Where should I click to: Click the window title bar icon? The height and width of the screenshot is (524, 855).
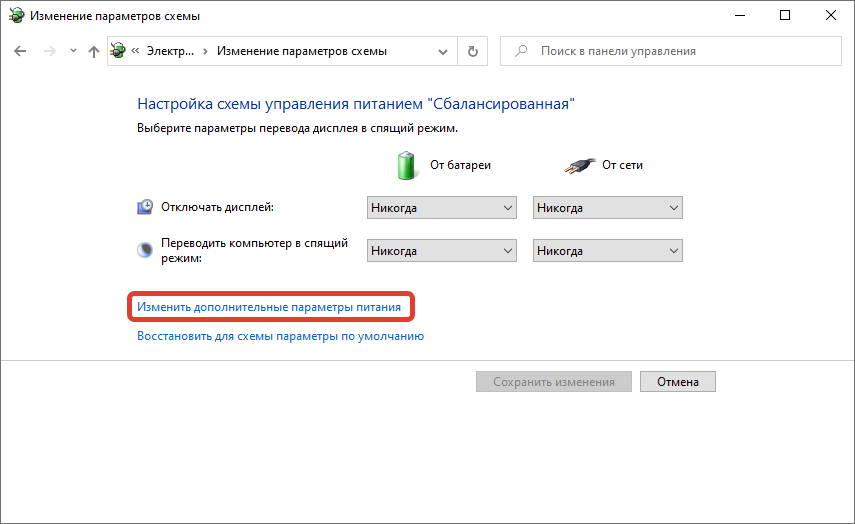tap(16, 16)
